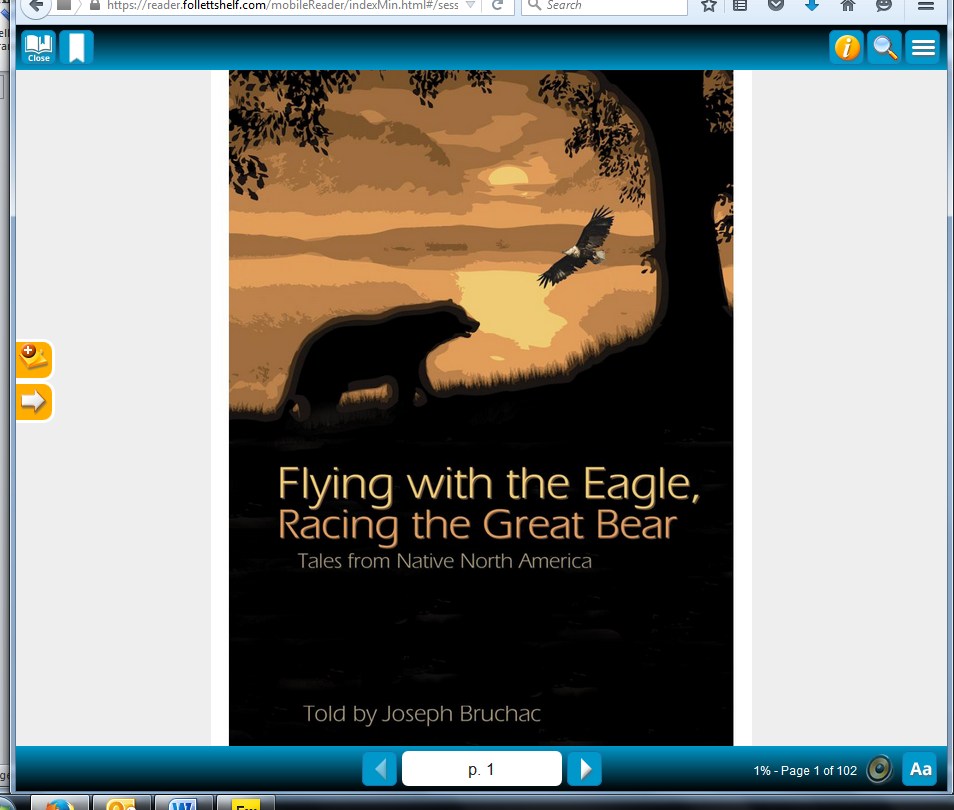The image size is (954, 810).
Task: Open search in book magnifier icon
Action: click(x=884, y=47)
